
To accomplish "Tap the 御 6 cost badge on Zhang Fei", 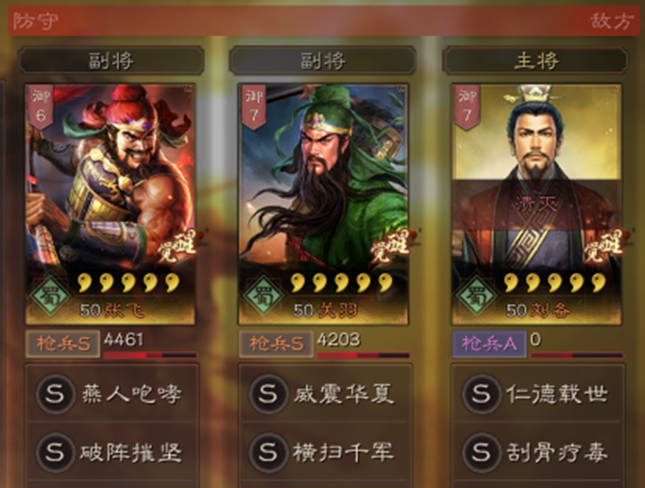I will click(x=40, y=107).
